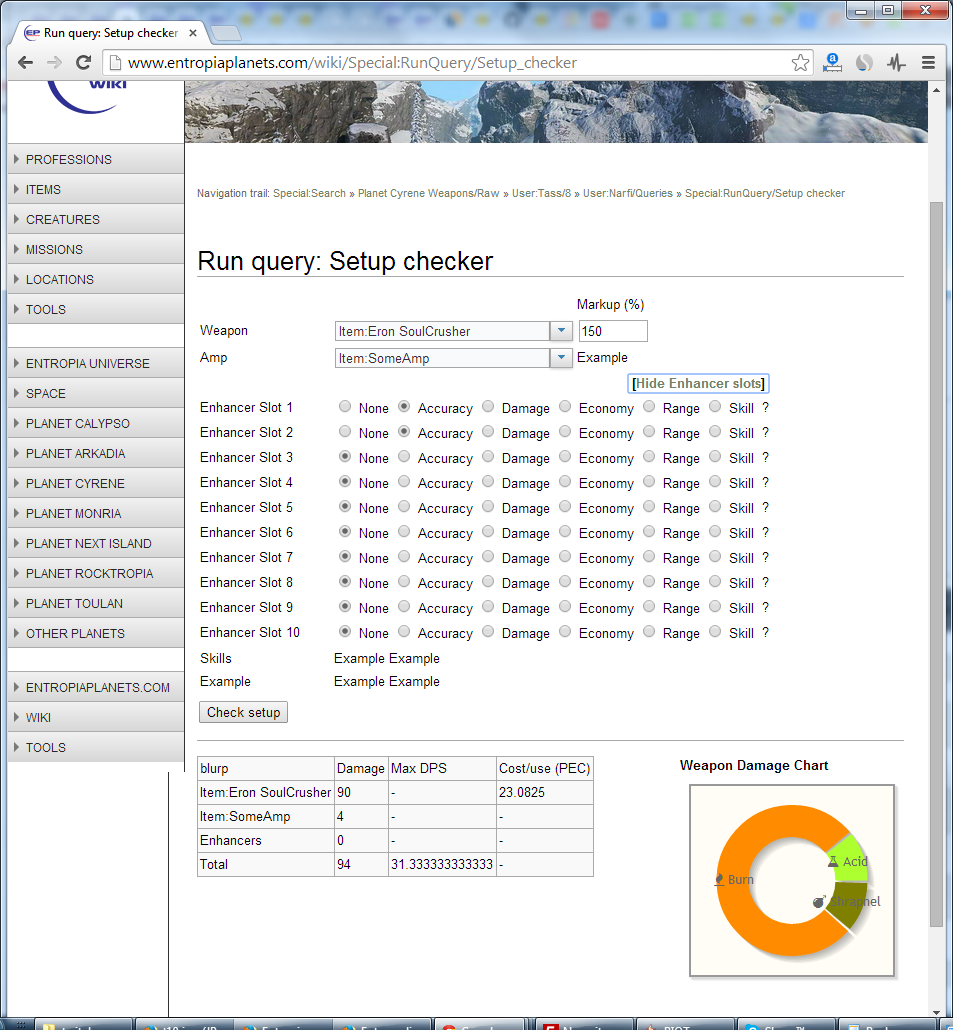Image resolution: width=953 pixels, height=1030 pixels.
Task: Click the flame icon beside Burn
Action: 718,880
